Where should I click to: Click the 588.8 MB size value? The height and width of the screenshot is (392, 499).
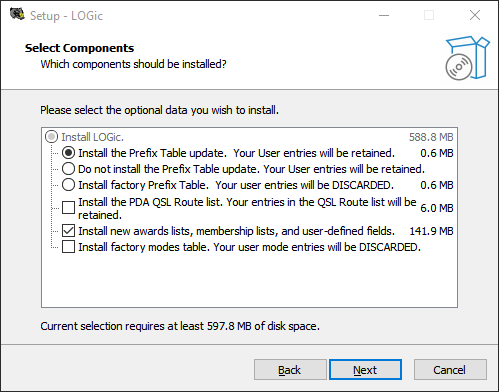click(431, 137)
